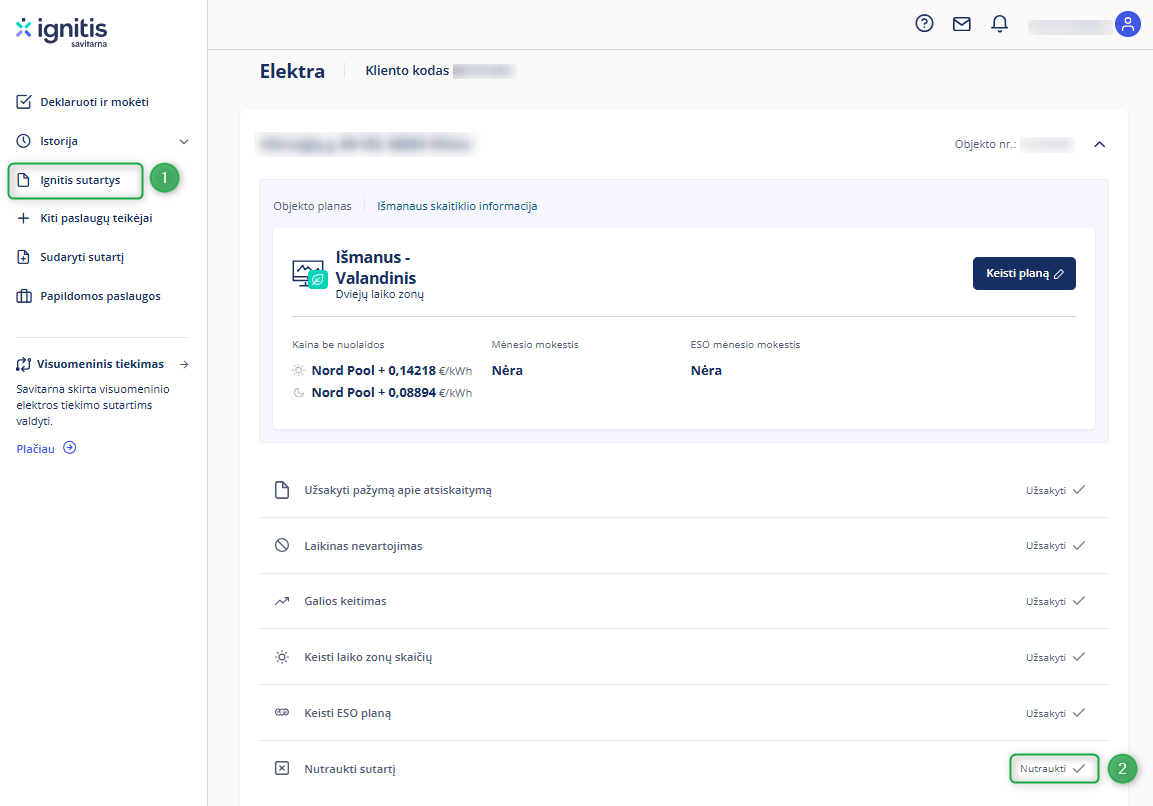Click the Keisti laiko zonų skaičių label
Screen dimensions: 1153x806
[x=368, y=657]
